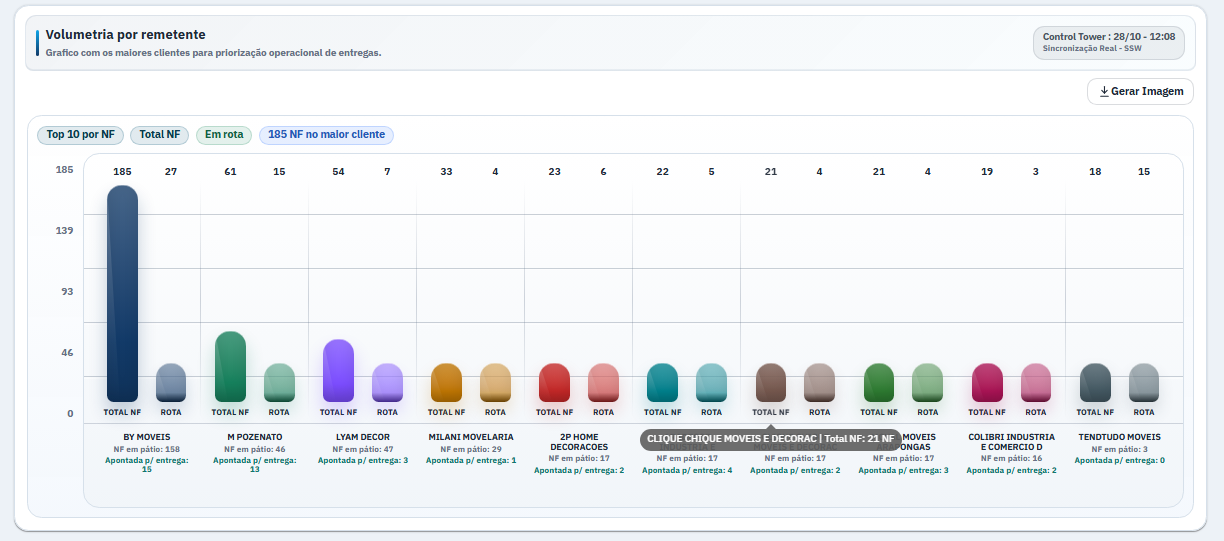Click the TENDTUDO MOVEIS Rota bar
The height and width of the screenshot is (541, 1224).
pos(1144,383)
